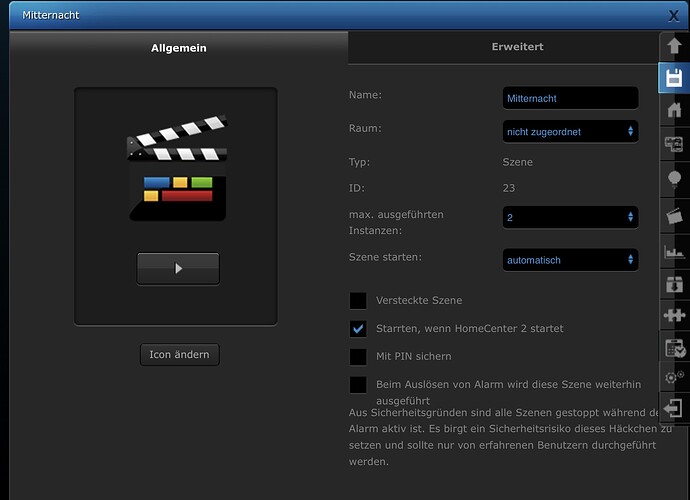
Task: Open the Raum dropdown
Action: 570,132
